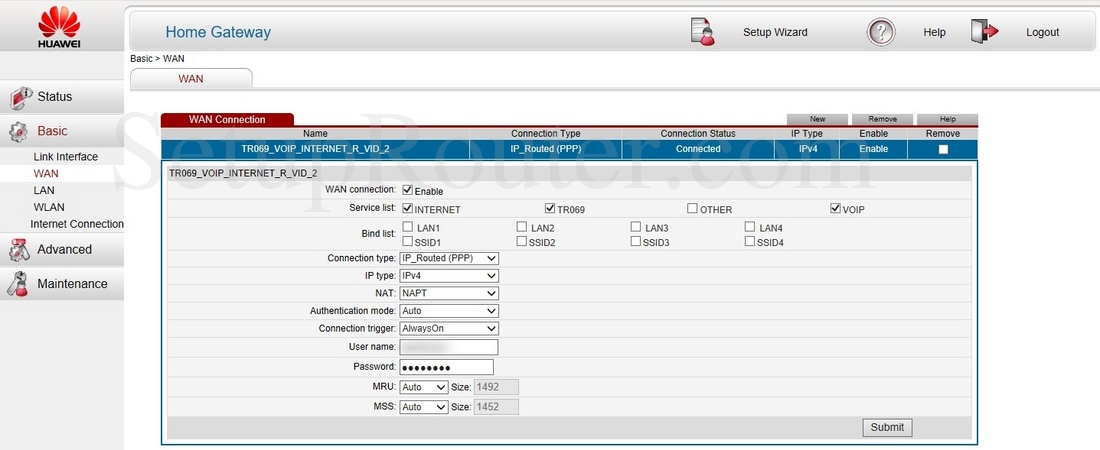The width and height of the screenshot is (1100, 450).
Task: Check the LAN4 bind checkbox
Action: 750,227
